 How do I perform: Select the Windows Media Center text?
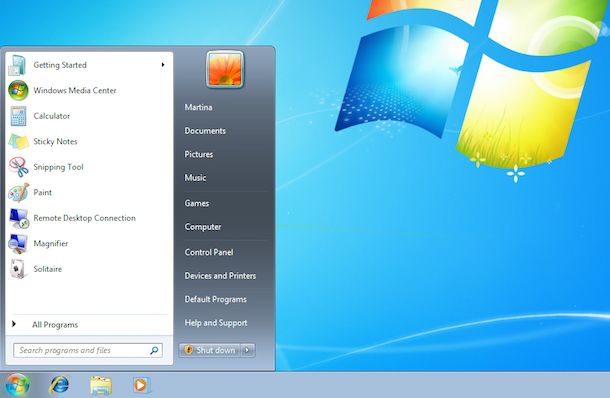pyautogui.click(x=75, y=91)
